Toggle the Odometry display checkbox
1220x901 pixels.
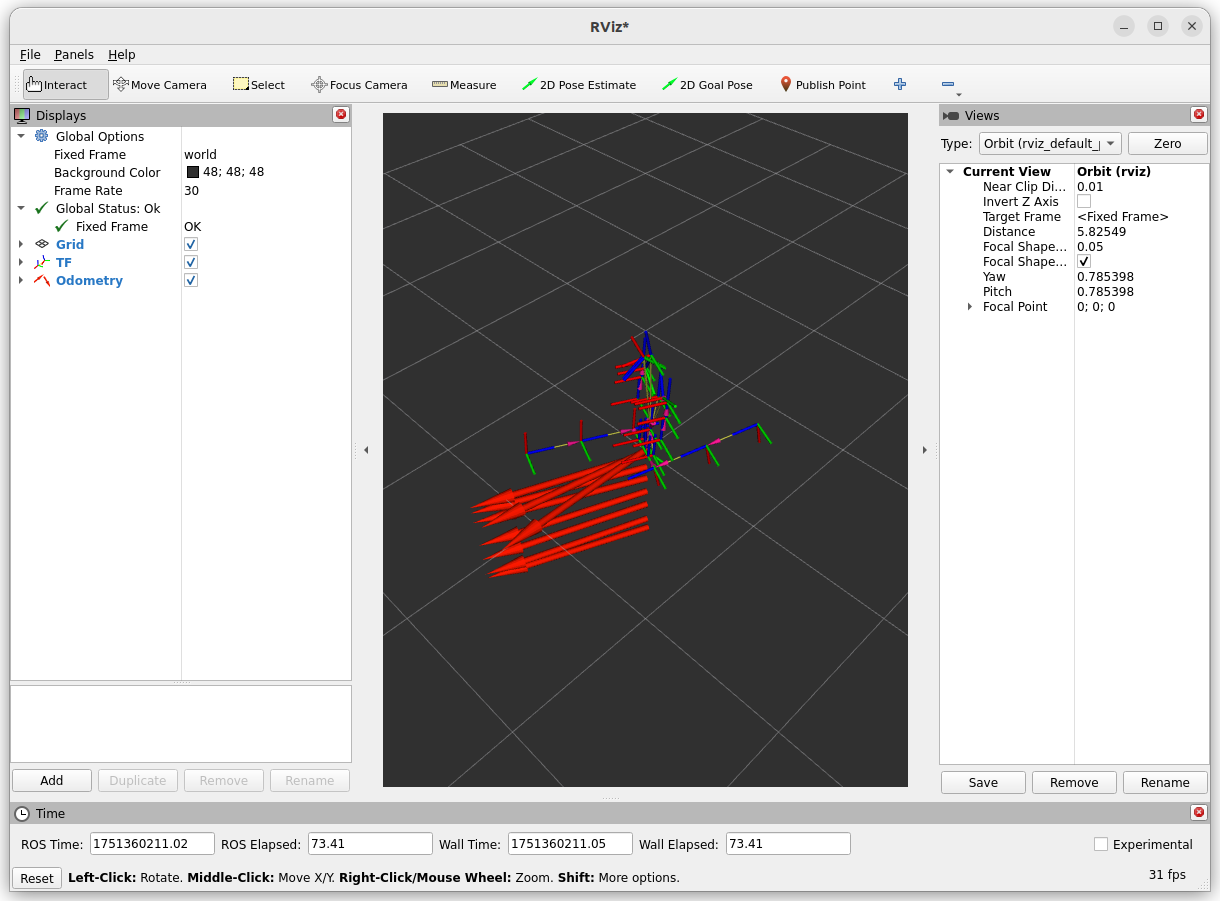tap(191, 280)
